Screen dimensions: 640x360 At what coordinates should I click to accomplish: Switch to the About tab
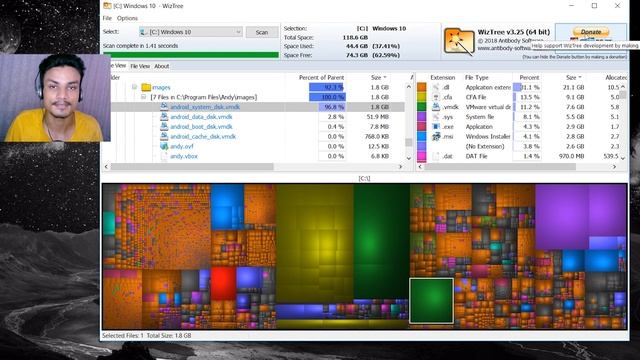click(162, 66)
